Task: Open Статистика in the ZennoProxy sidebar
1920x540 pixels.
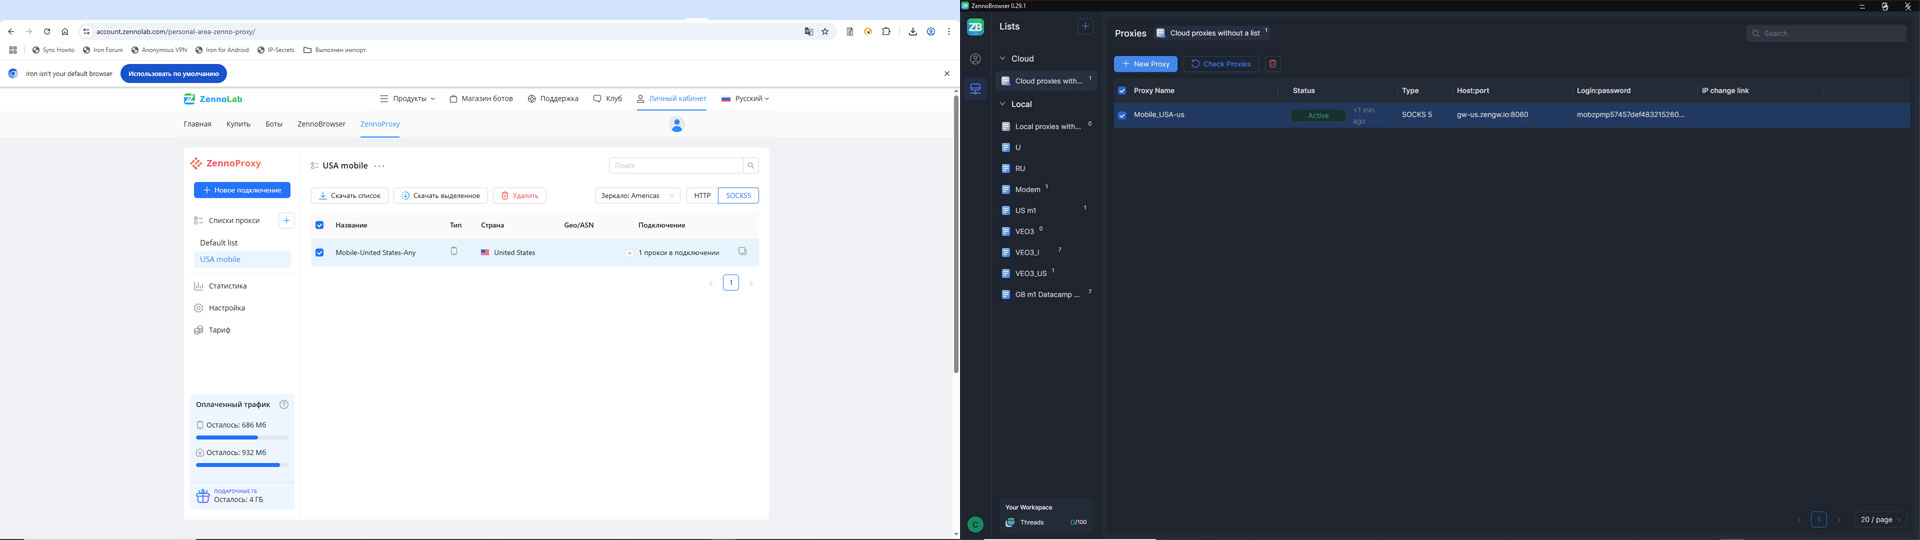Action: (x=227, y=286)
